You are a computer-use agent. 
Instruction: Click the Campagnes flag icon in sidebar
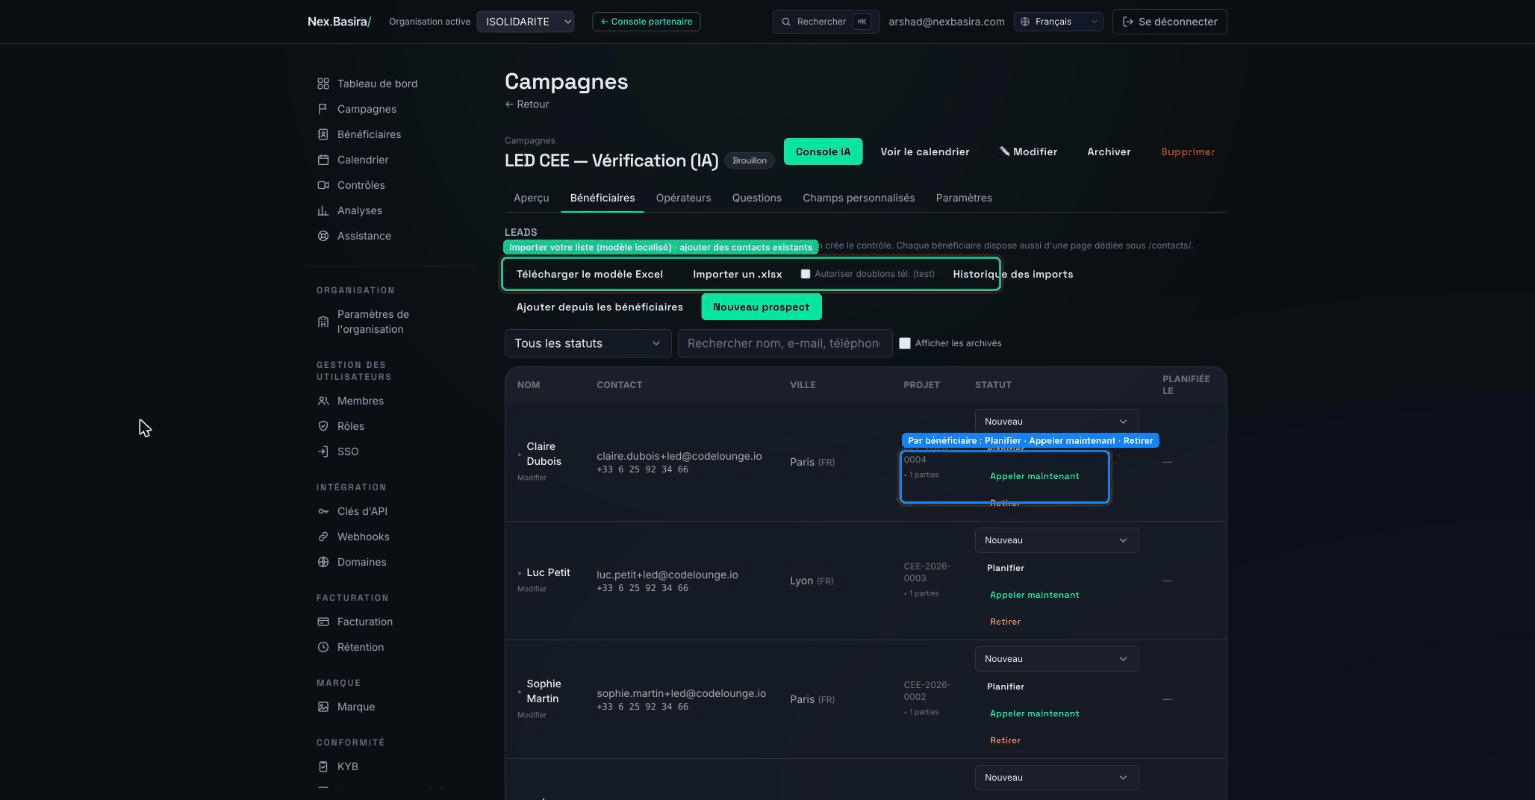pos(323,109)
